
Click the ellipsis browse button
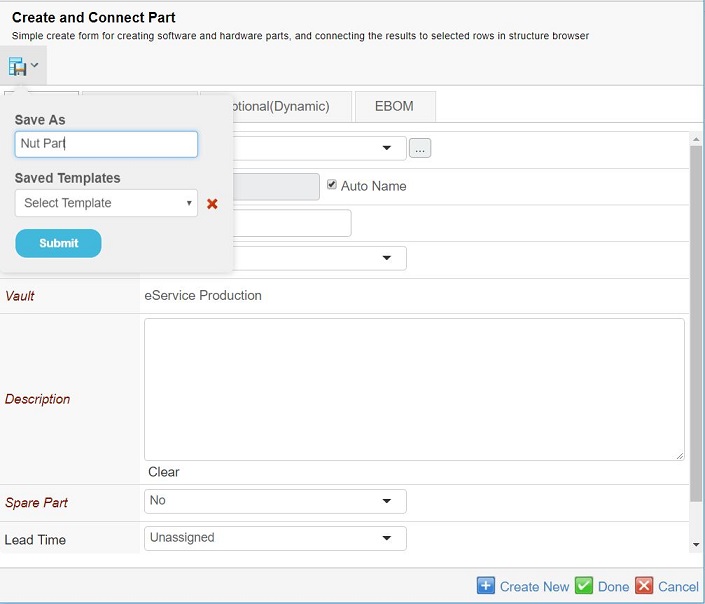point(420,148)
